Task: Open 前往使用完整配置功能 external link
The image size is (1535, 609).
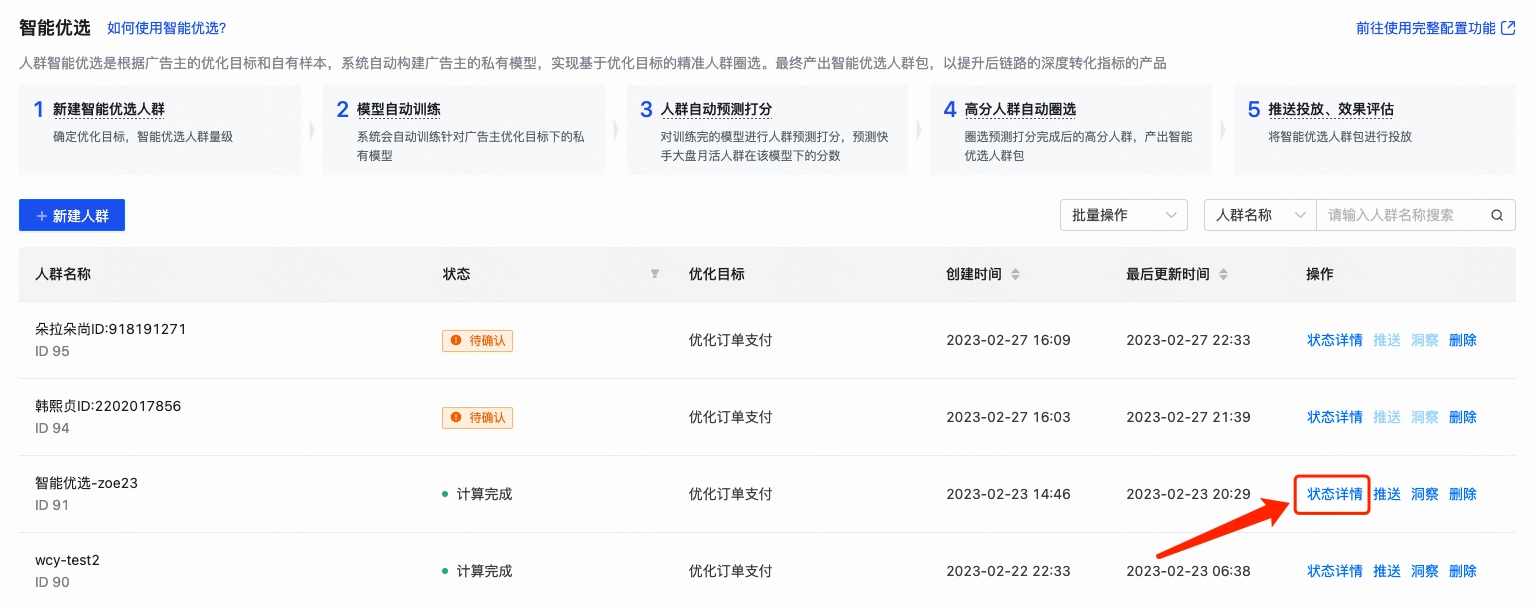Action: pos(1435,28)
